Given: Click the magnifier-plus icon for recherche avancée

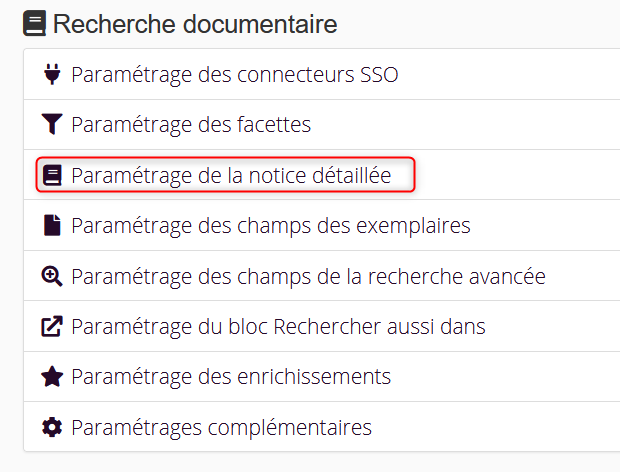Looking at the screenshot, I should click(52, 276).
